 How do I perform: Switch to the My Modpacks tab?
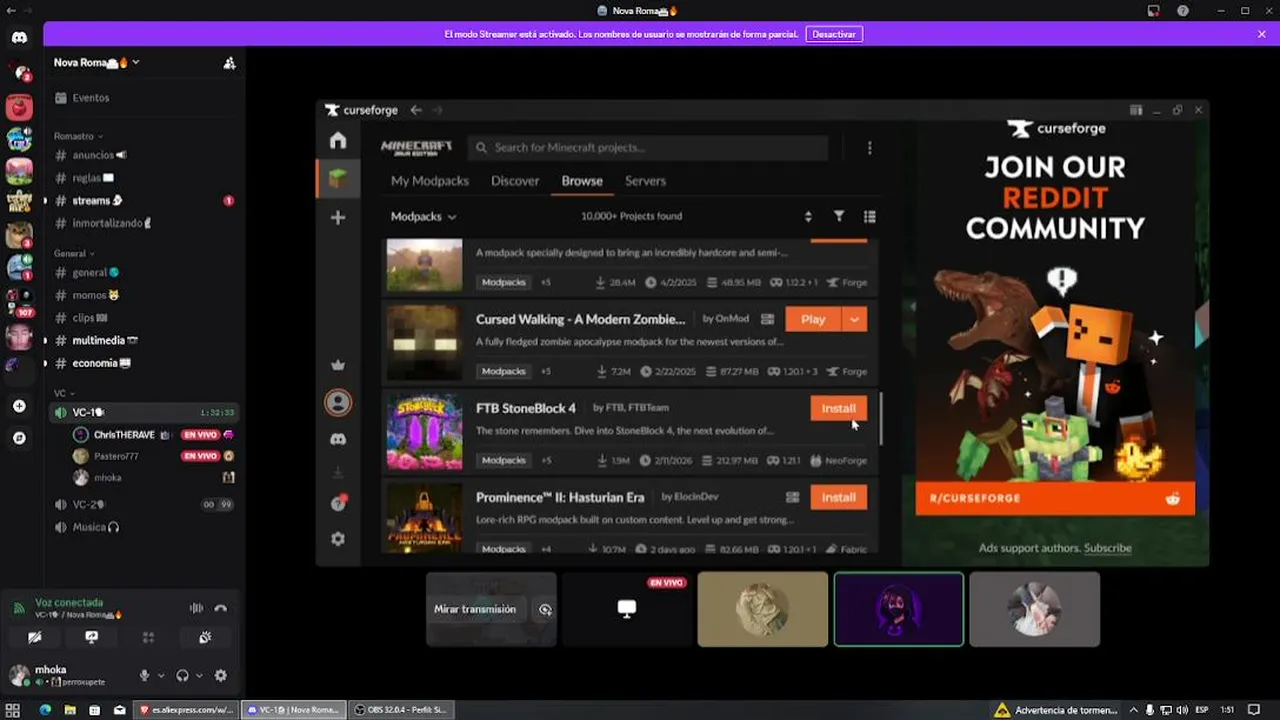pos(430,181)
